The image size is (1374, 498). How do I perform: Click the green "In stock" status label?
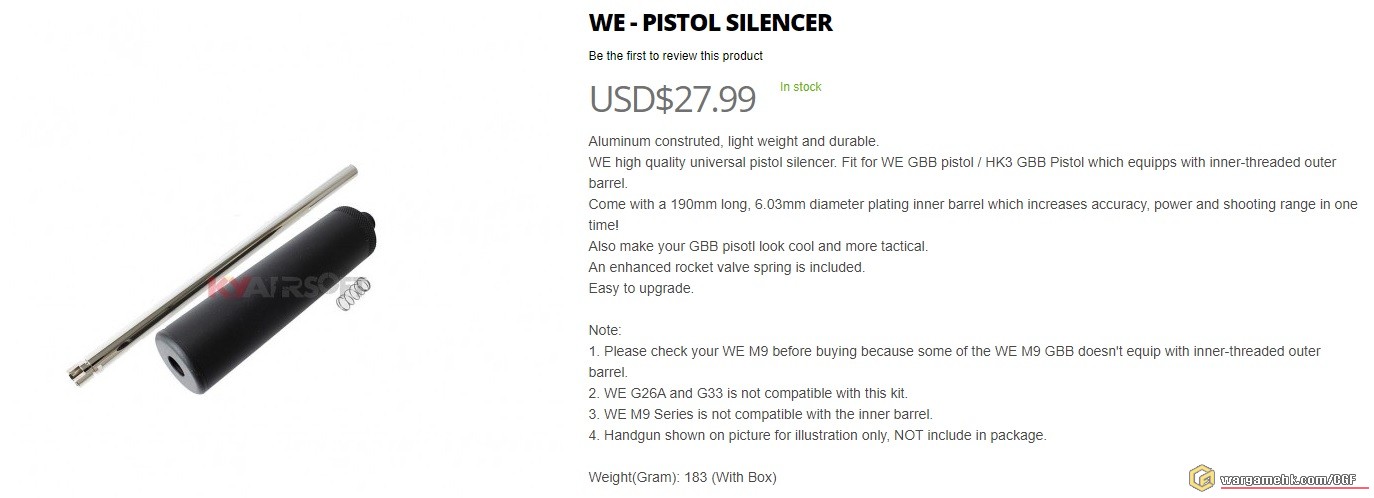800,87
